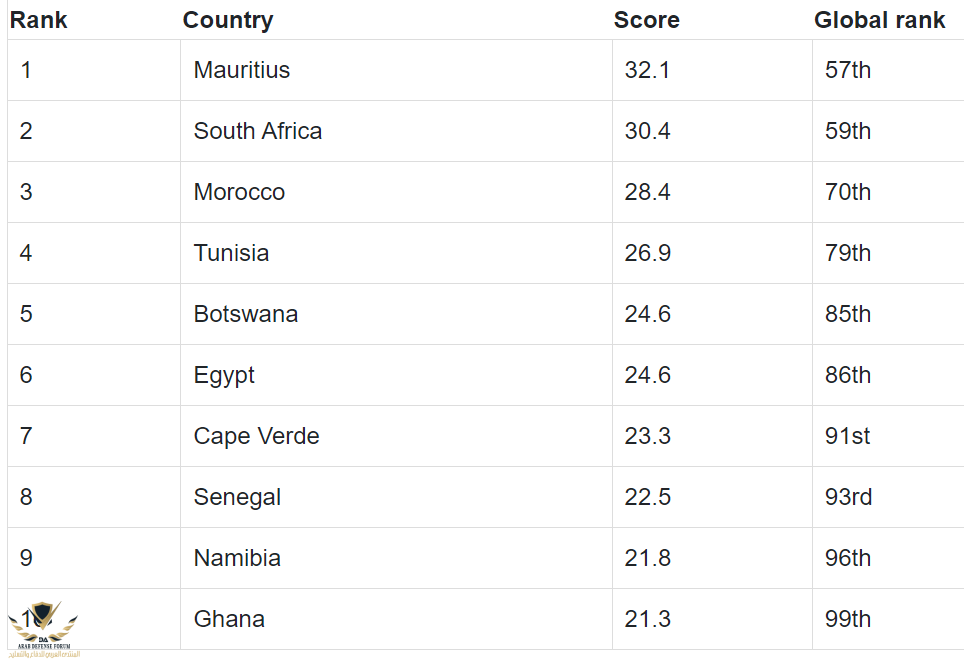Click the Egypt table cell
Image resolution: width=964 pixels, height=660 pixels.
tap(397, 375)
